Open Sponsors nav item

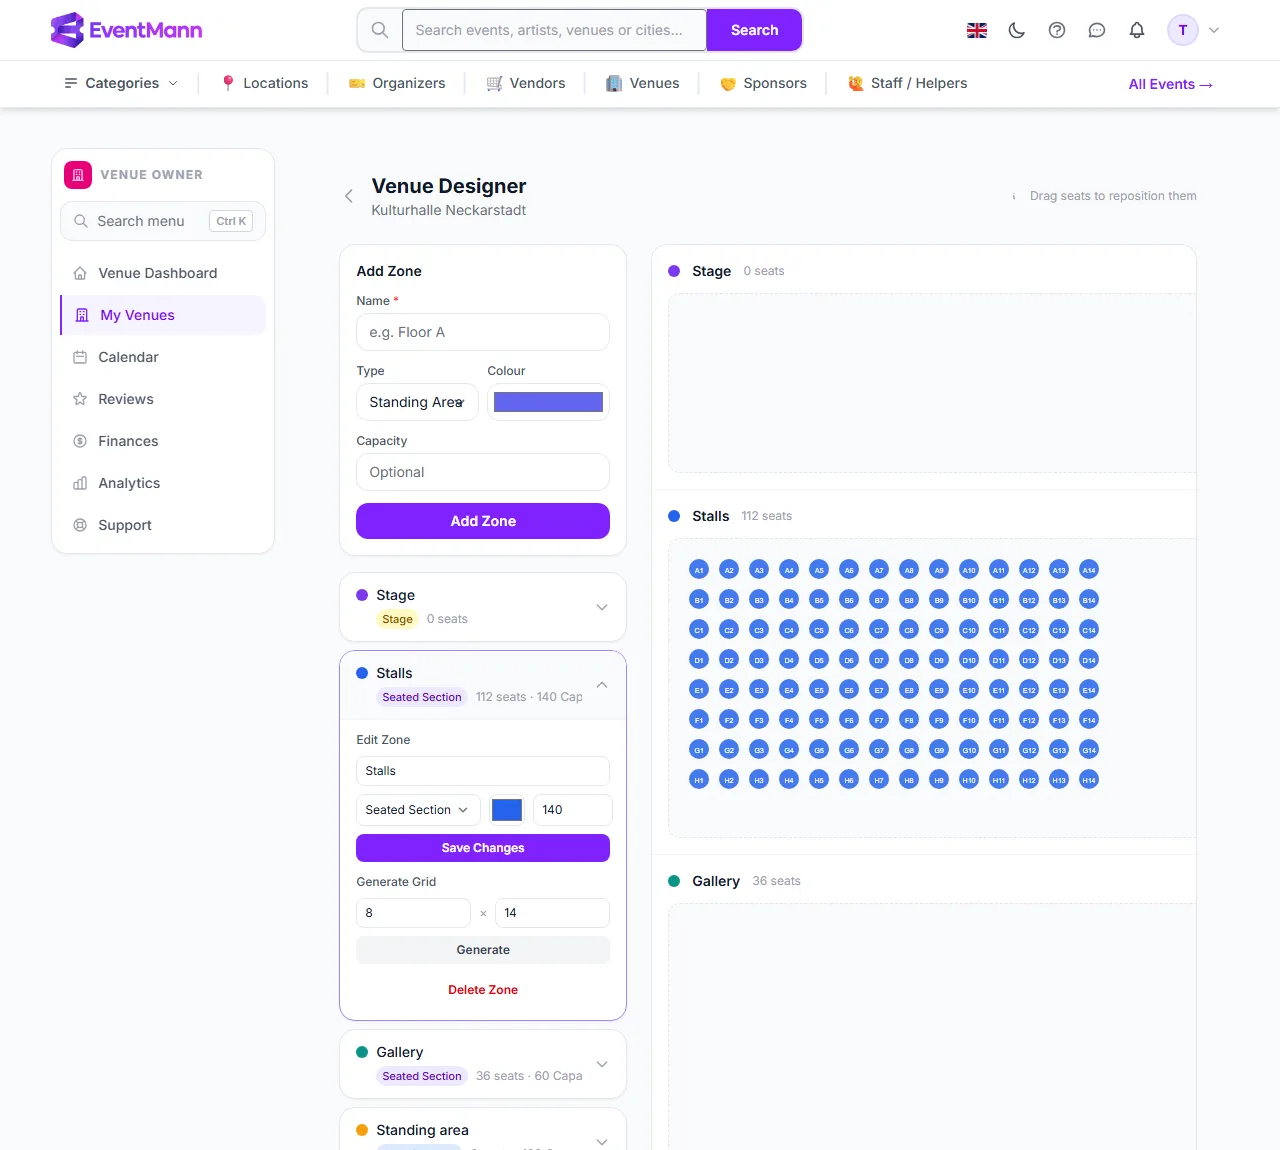tap(764, 83)
